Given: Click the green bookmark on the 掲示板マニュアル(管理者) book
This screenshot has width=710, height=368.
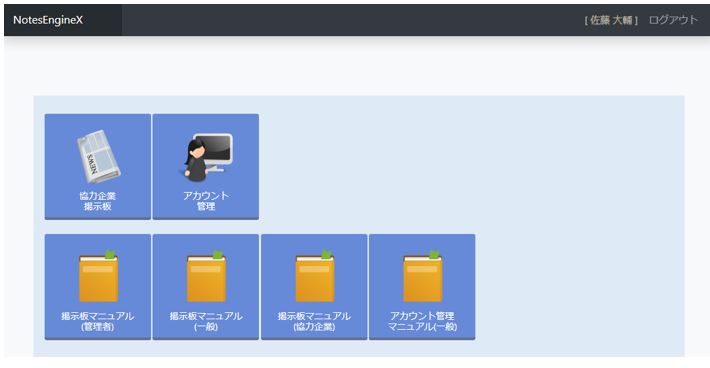Looking at the screenshot, I should (110, 254).
